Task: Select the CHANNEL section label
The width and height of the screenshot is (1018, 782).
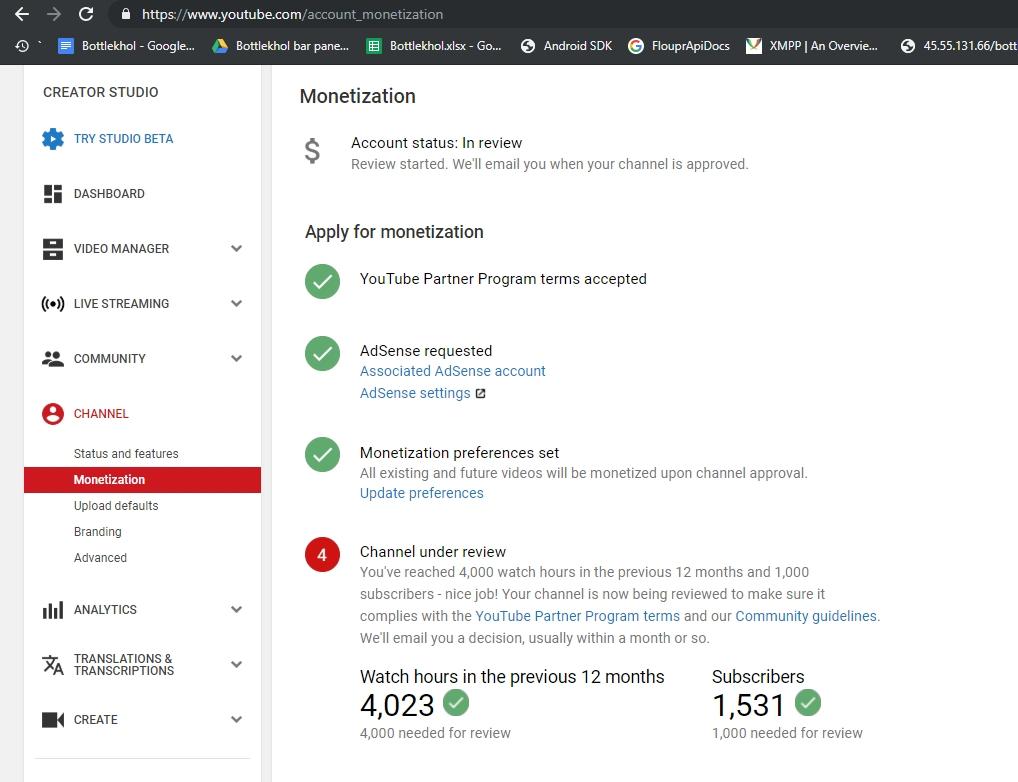Action: coord(101,414)
